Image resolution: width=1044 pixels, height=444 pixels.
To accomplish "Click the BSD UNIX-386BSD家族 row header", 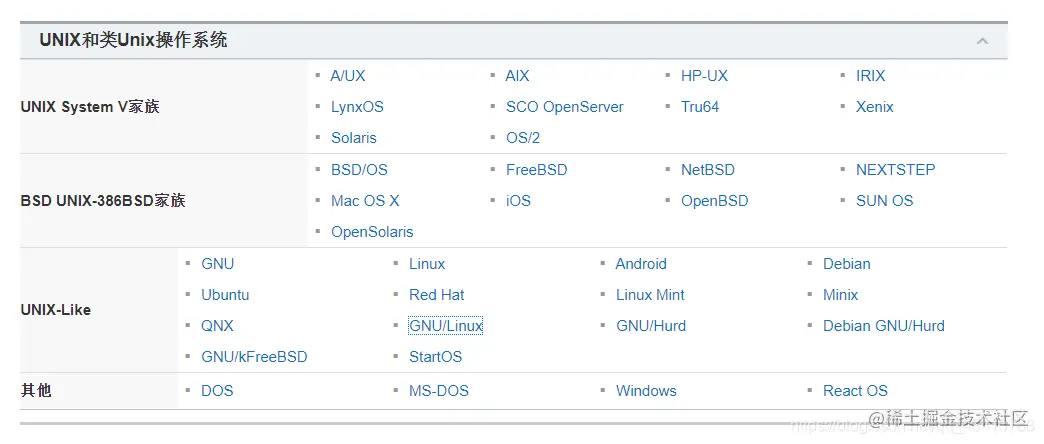I will pyautogui.click(x=103, y=201).
